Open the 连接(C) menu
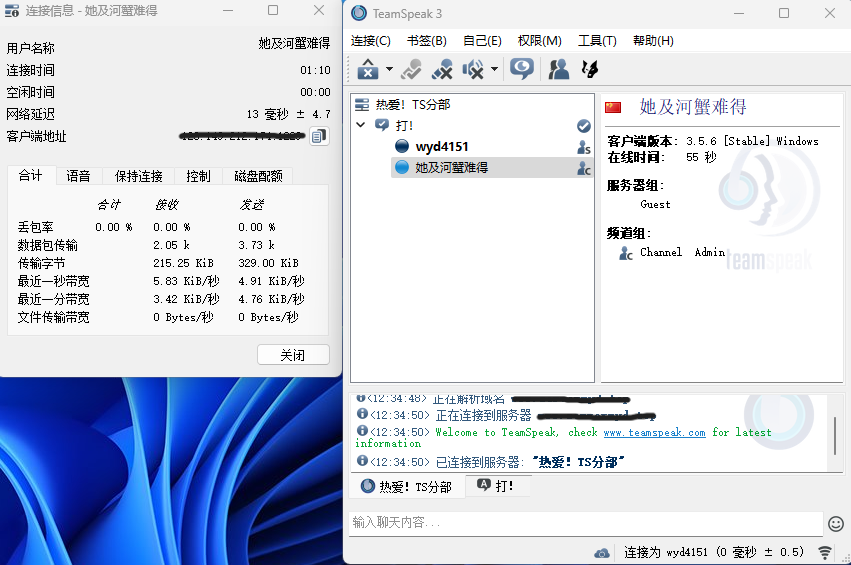 371,41
